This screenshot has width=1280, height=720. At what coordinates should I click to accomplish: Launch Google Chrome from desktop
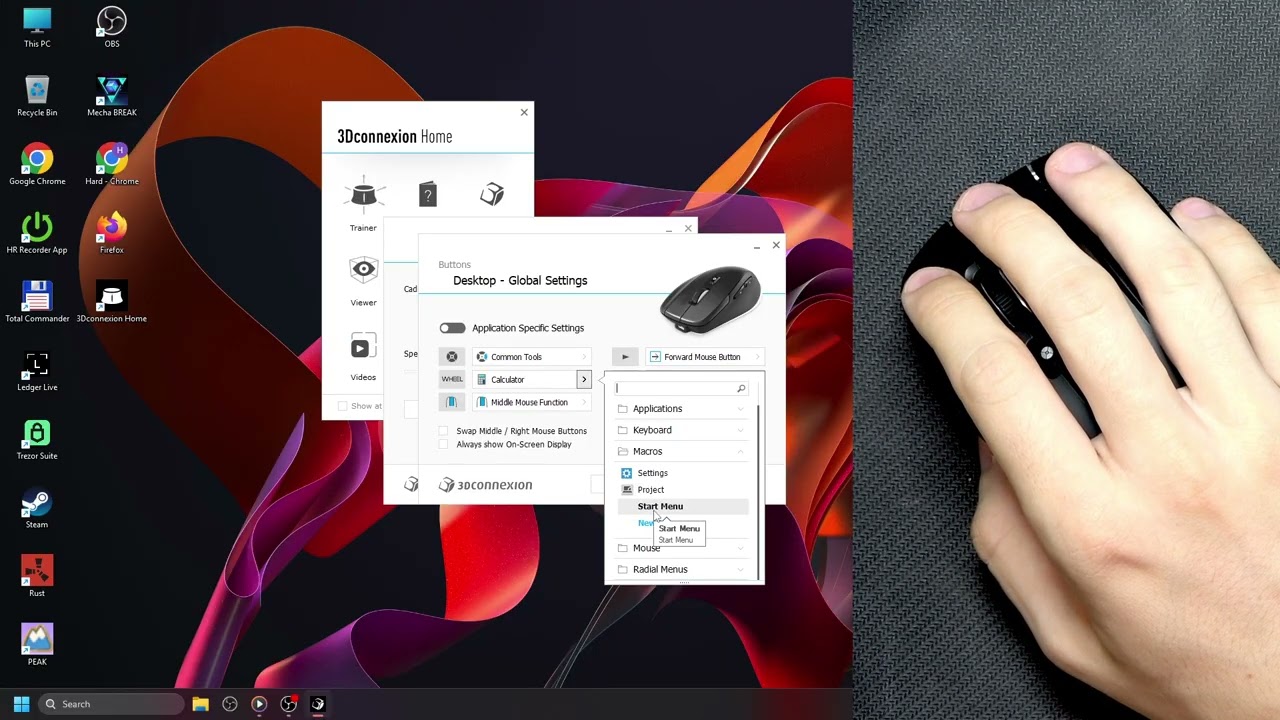37,165
